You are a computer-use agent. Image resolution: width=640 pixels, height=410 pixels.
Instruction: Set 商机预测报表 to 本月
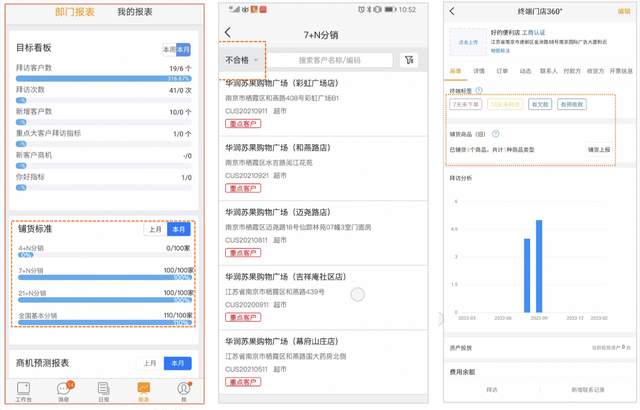click(180, 363)
